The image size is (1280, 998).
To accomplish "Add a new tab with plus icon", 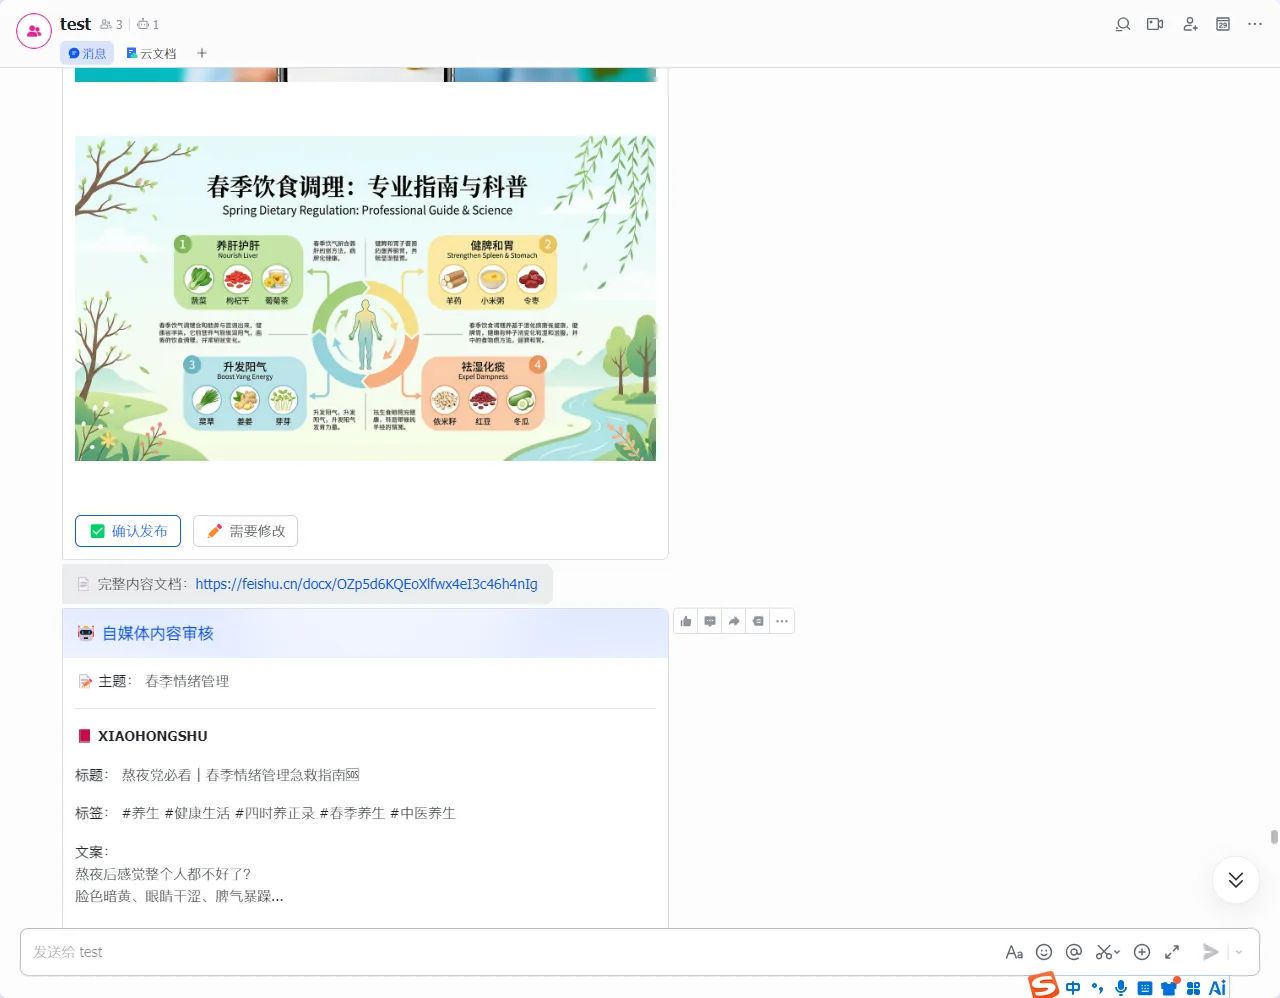I will pos(202,53).
